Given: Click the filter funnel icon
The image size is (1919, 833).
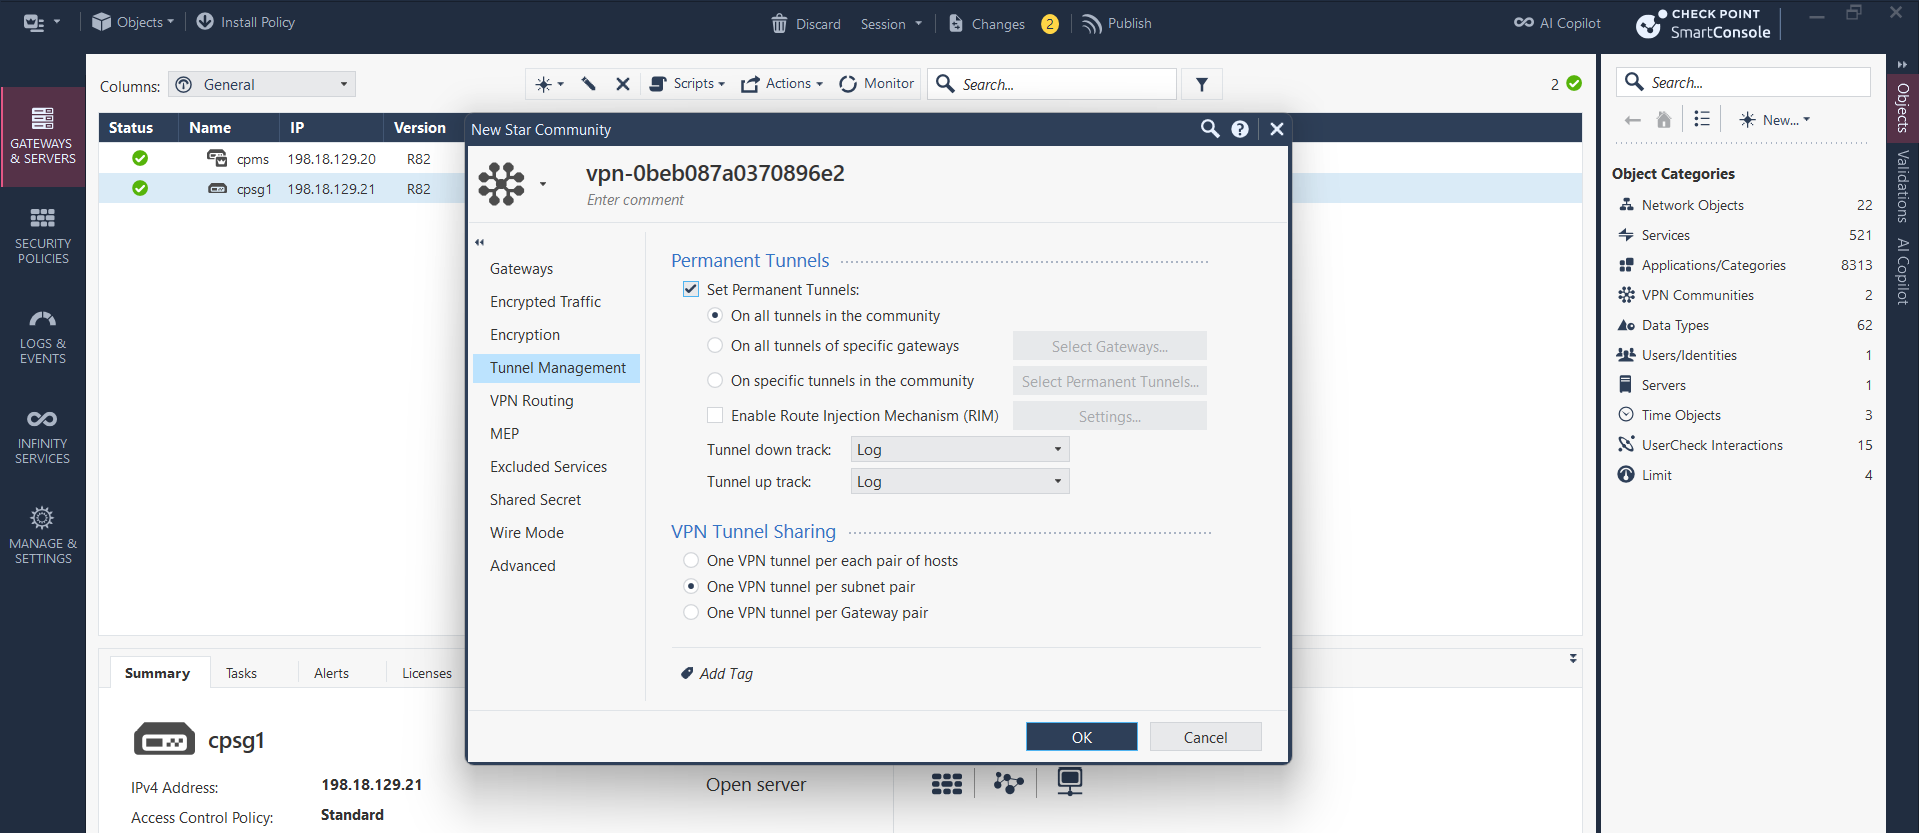Looking at the screenshot, I should point(1202,84).
